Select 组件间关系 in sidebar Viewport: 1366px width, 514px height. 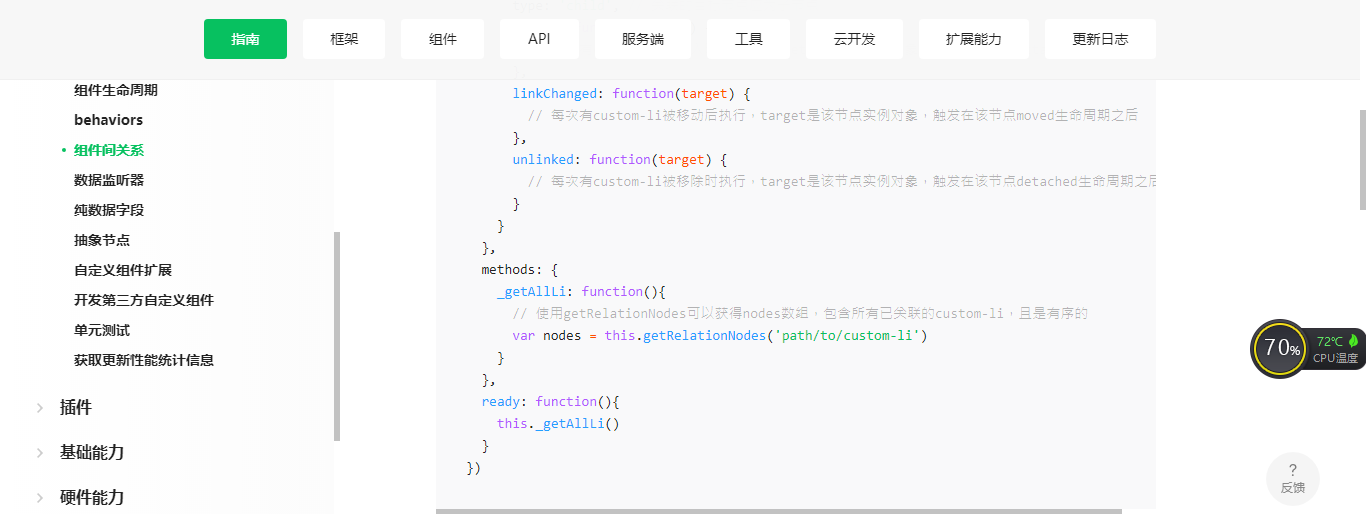tap(109, 150)
